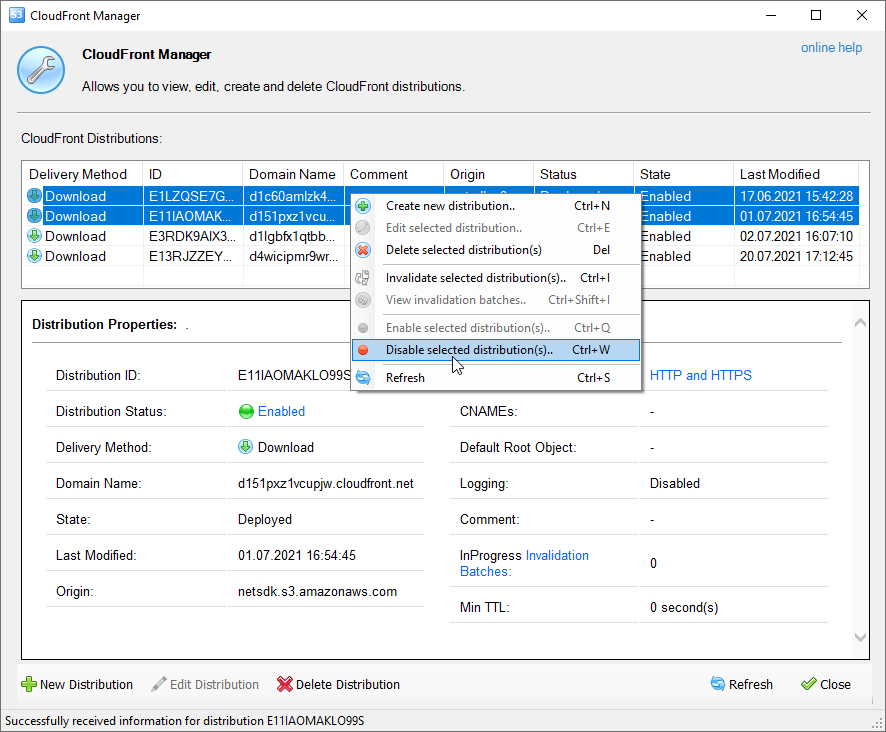Click the download icon in the E13RJZZEY row
The width and height of the screenshot is (886, 732).
point(34,256)
